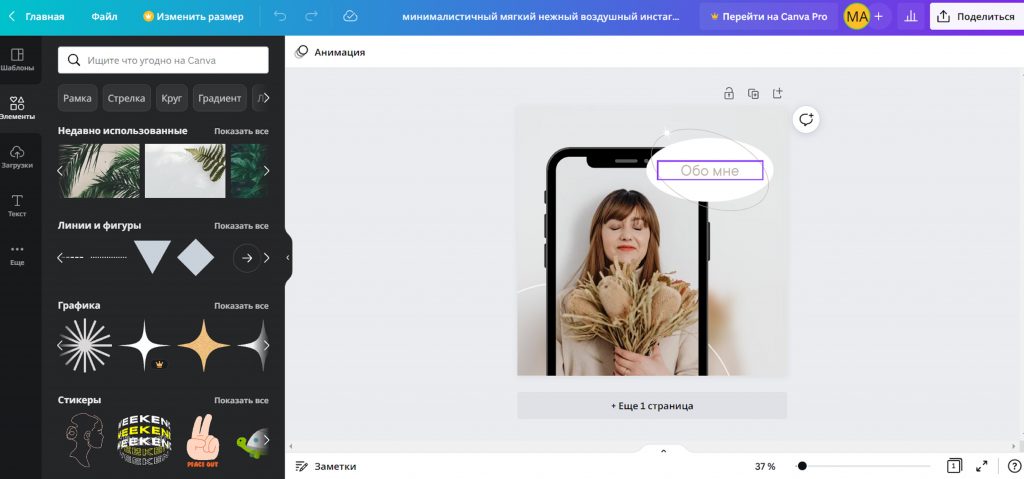Screen dimensions: 1024x479
Task: Show all Недавно использованные items
Action: coord(241,131)
